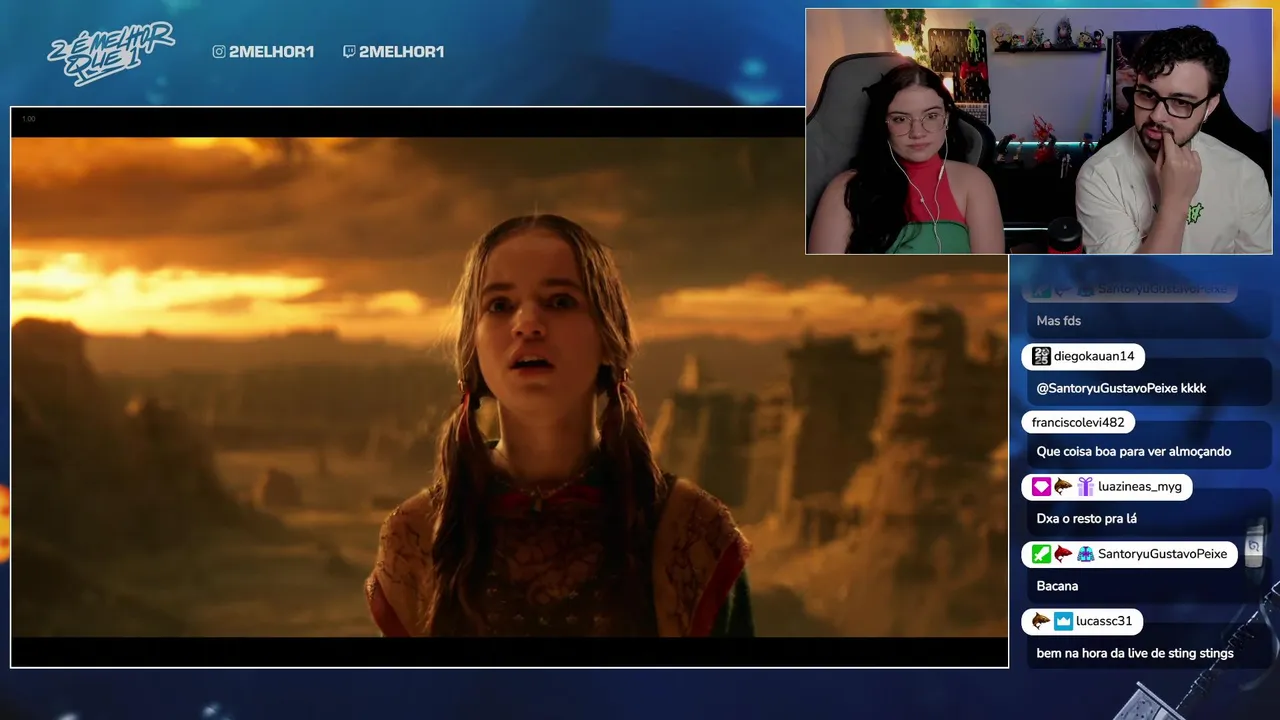Click the jacket badge beside SantoryuGustavoPeixe
1280x720 pixels.
(x=1085, y=554)
